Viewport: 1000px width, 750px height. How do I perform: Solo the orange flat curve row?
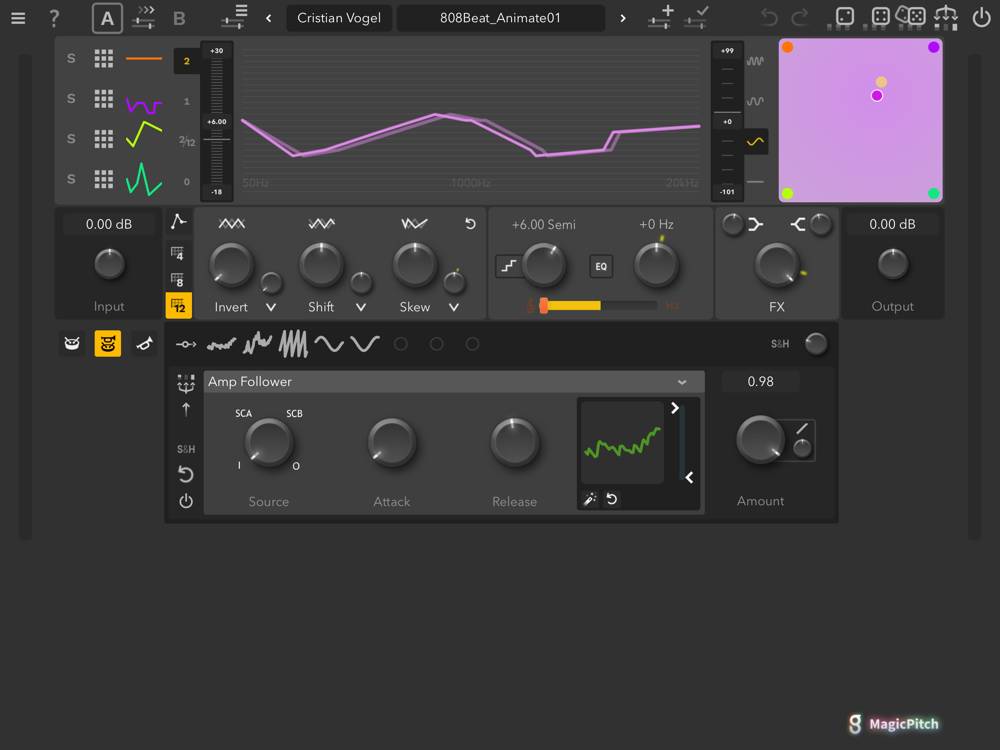pyautogui.click(x=71, y=59)
